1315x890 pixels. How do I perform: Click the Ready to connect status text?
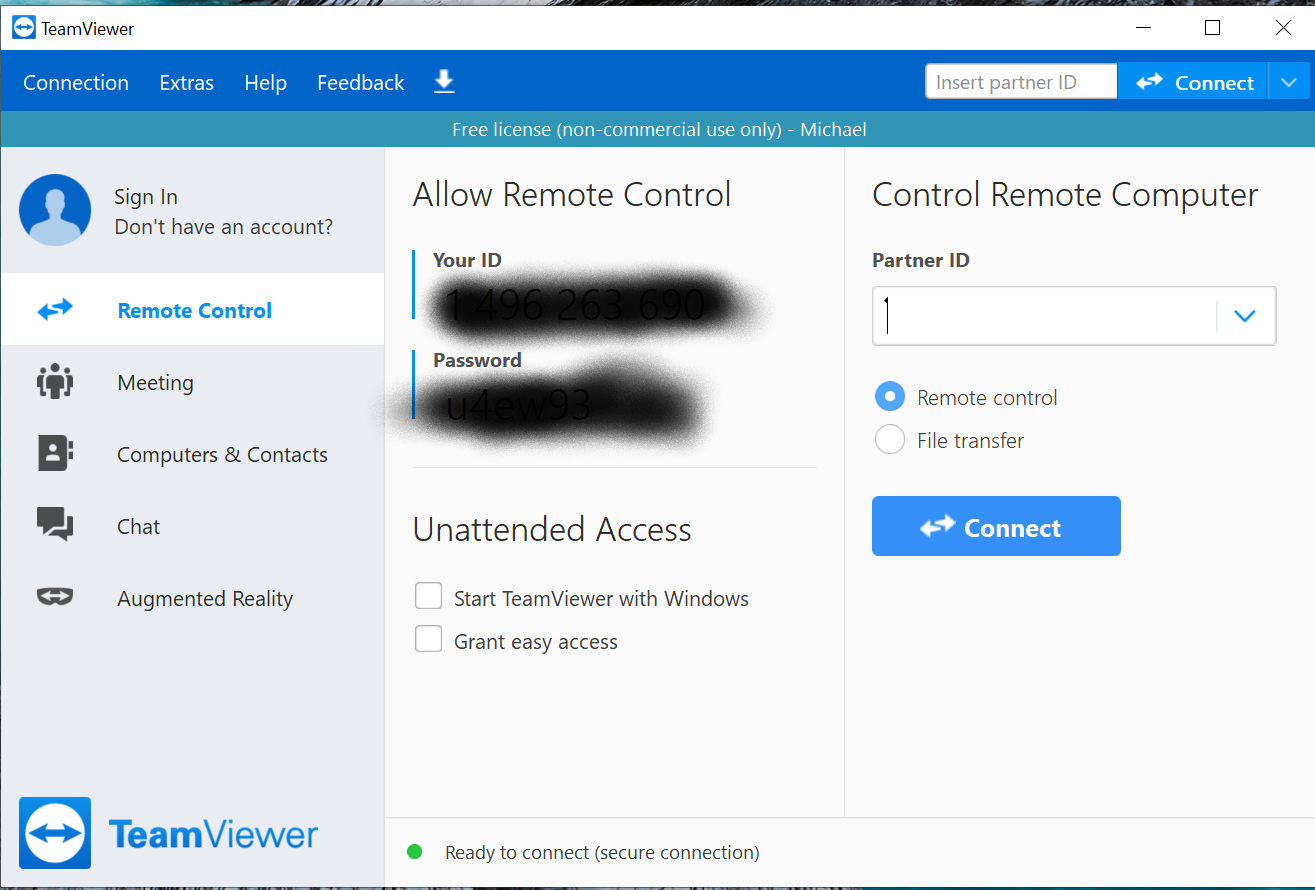[602, 852]
